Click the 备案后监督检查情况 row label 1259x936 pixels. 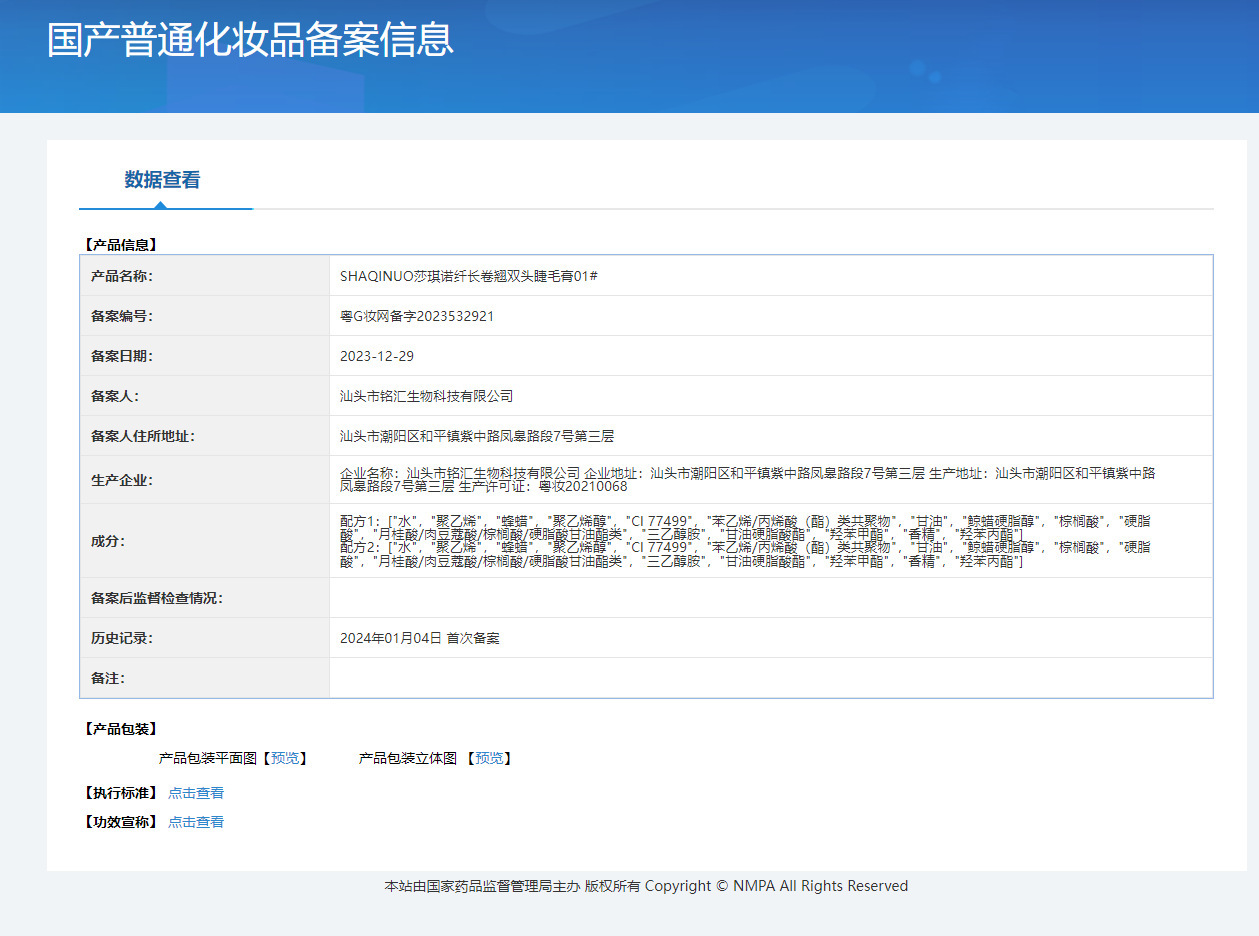coord(157,598)
